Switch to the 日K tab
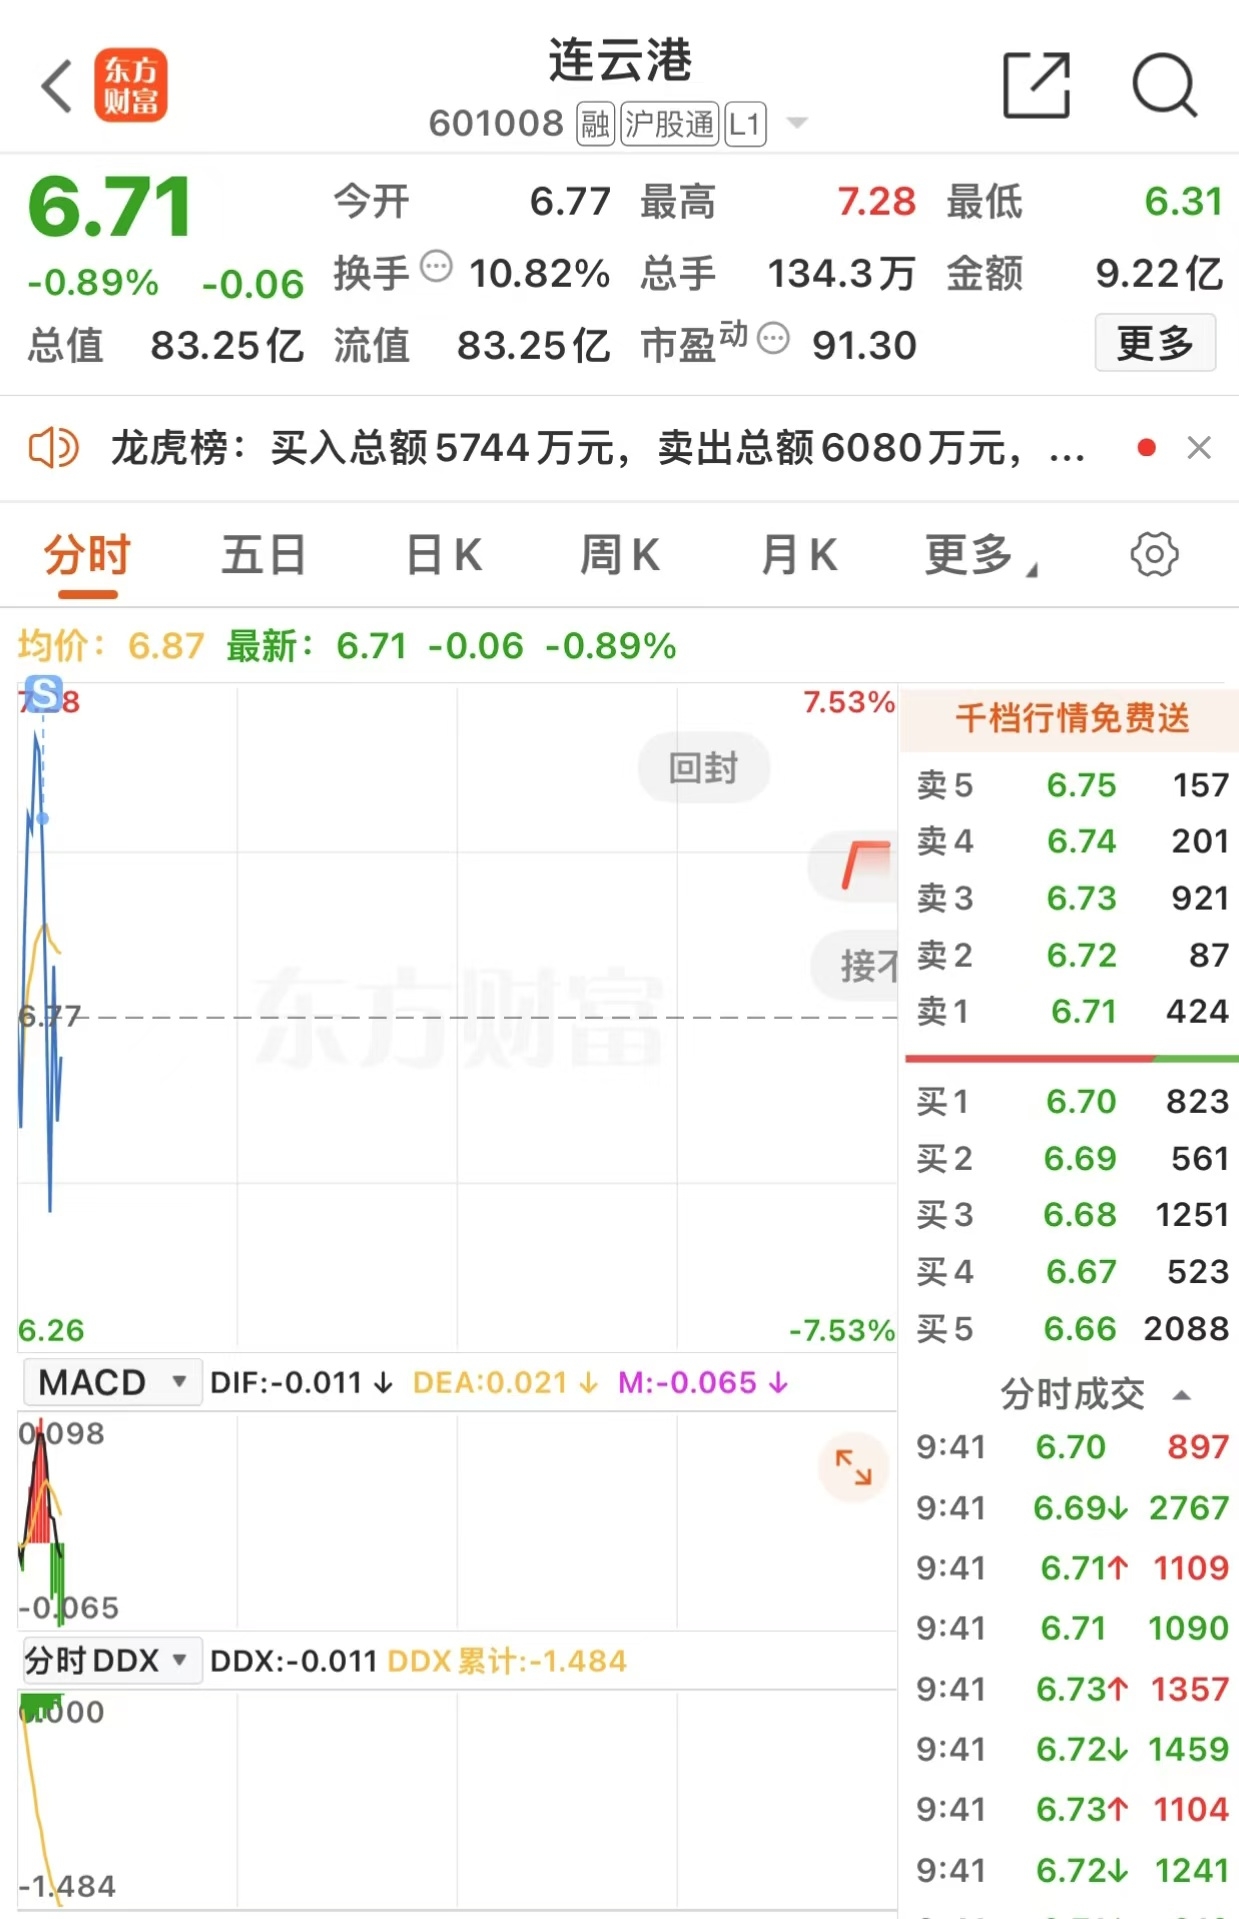Viewport: 1239px width, 1919px height. [444, 555]
